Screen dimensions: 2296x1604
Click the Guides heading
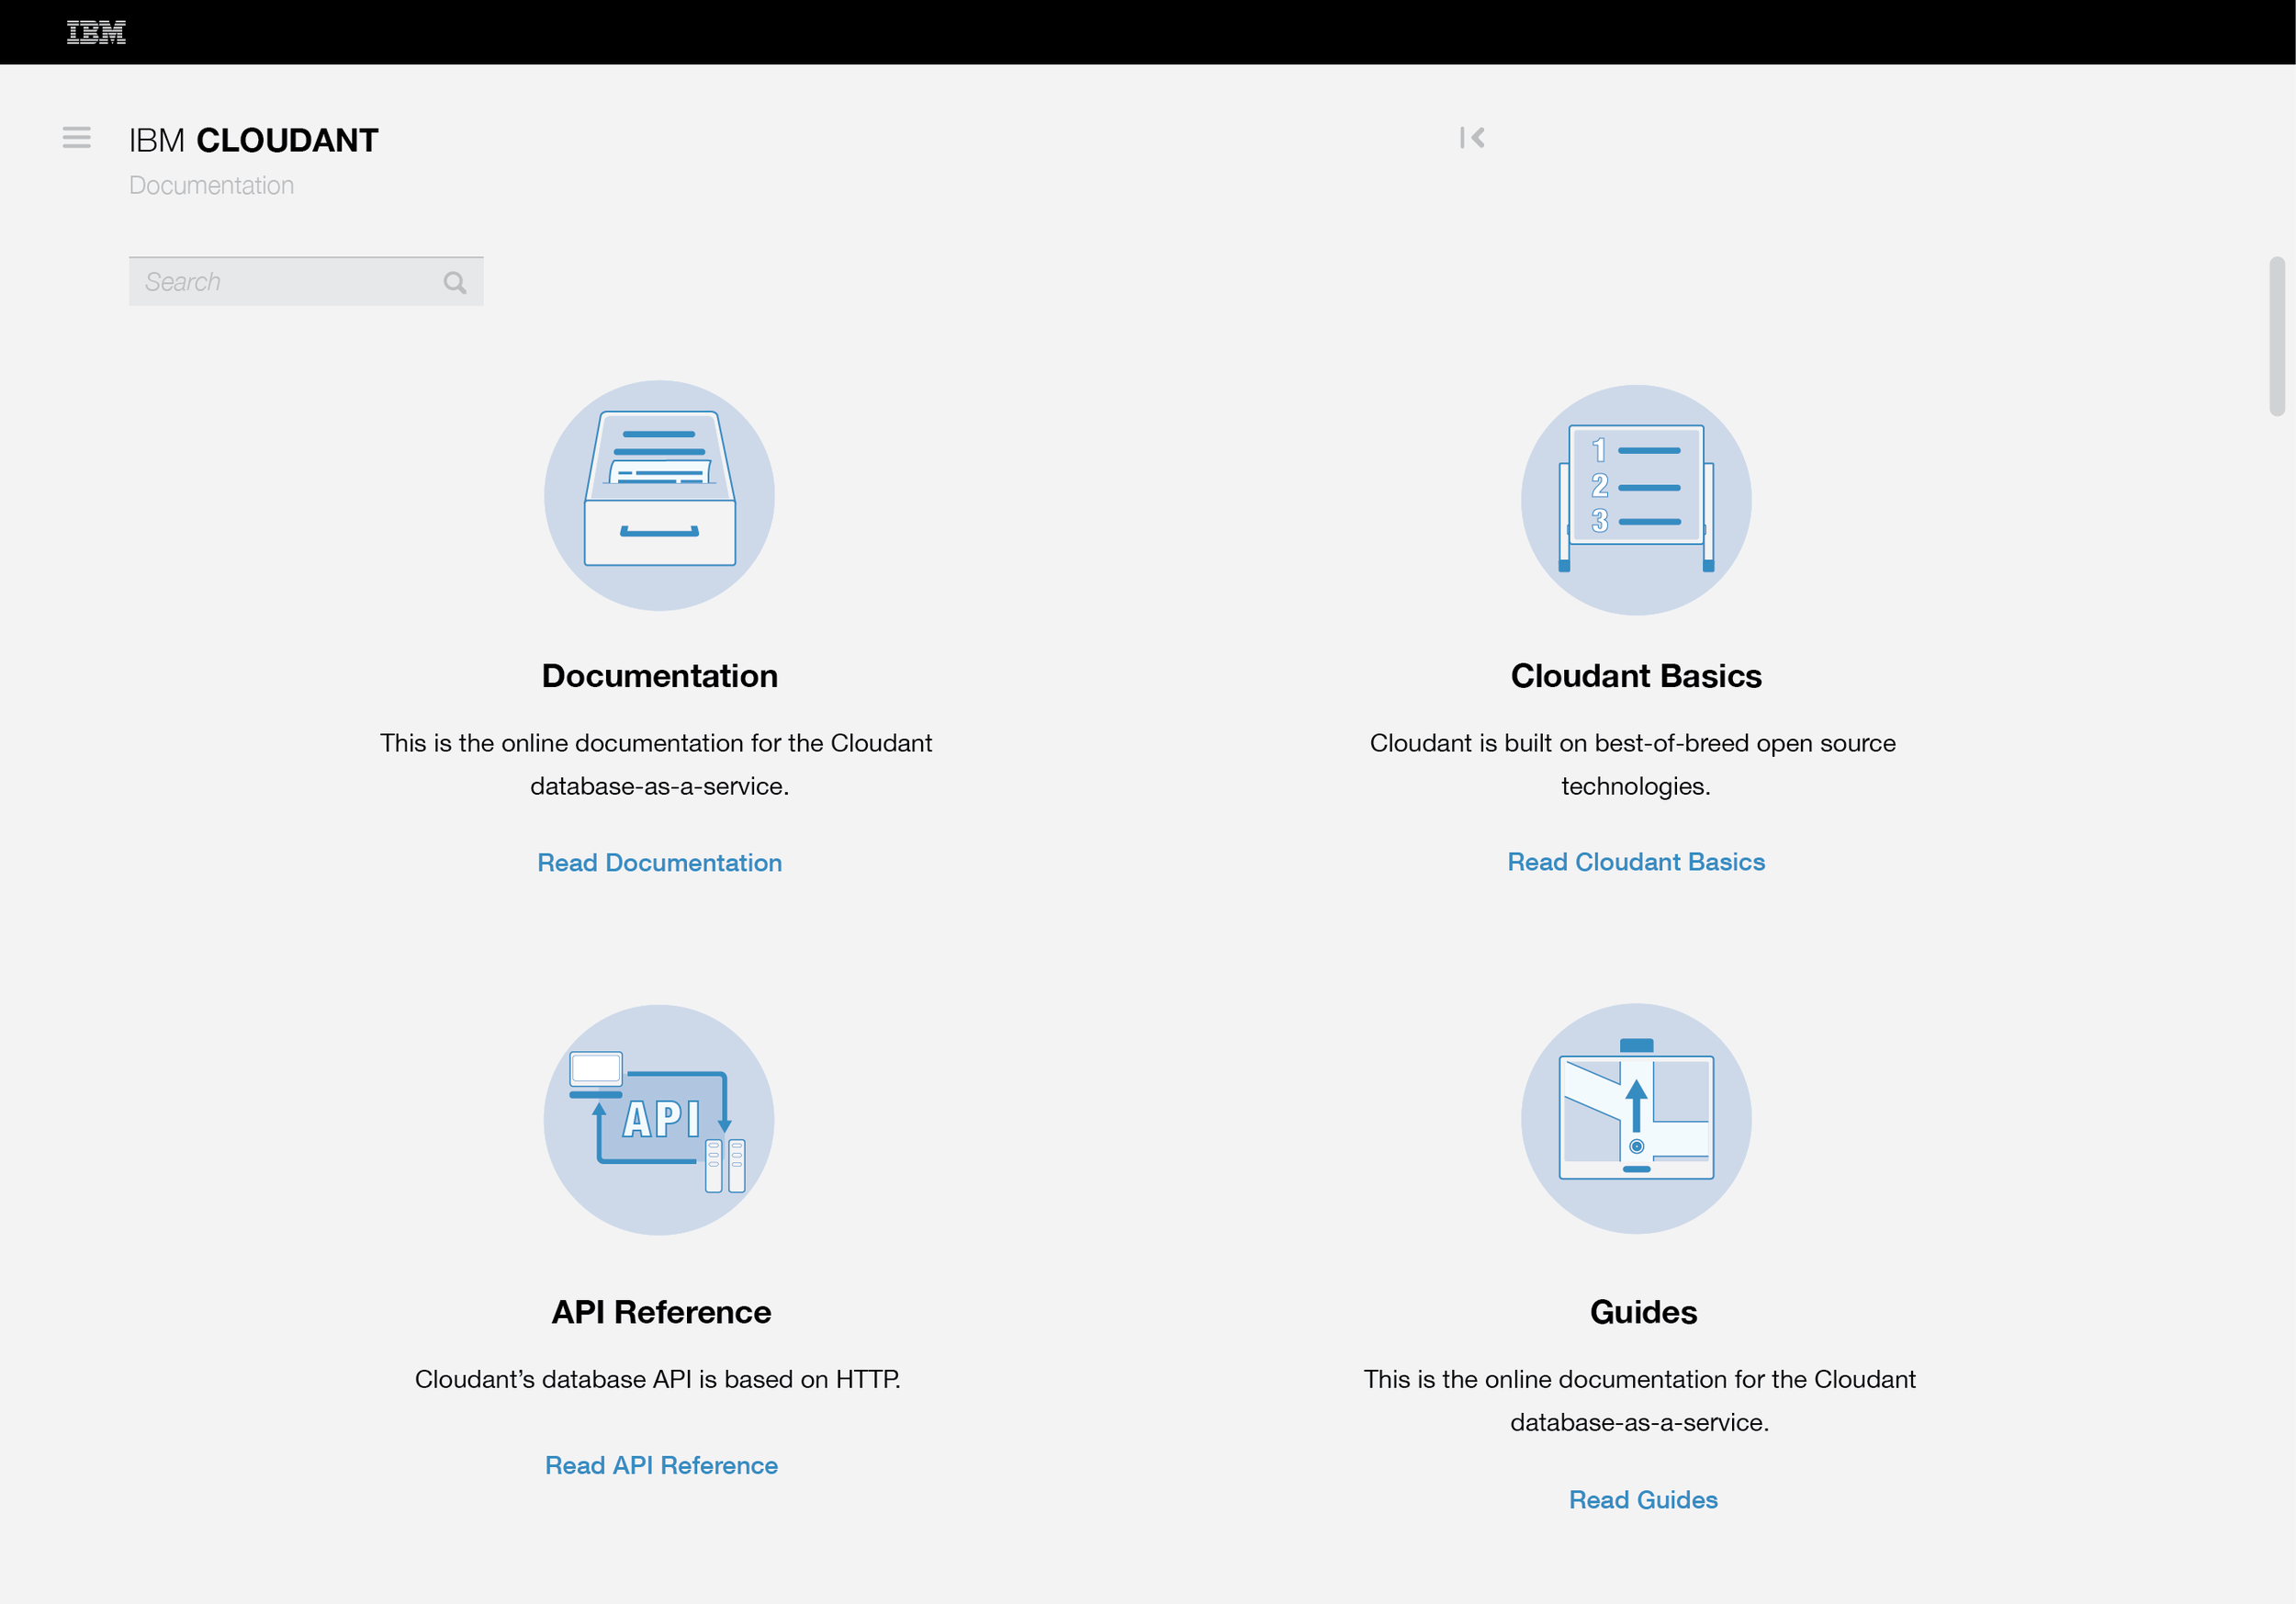pyautogui.click(x=1643, y=1312)
